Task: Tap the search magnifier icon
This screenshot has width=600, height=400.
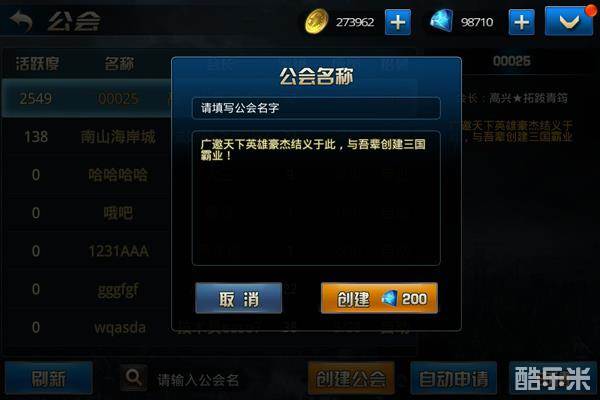Action: 134,377
